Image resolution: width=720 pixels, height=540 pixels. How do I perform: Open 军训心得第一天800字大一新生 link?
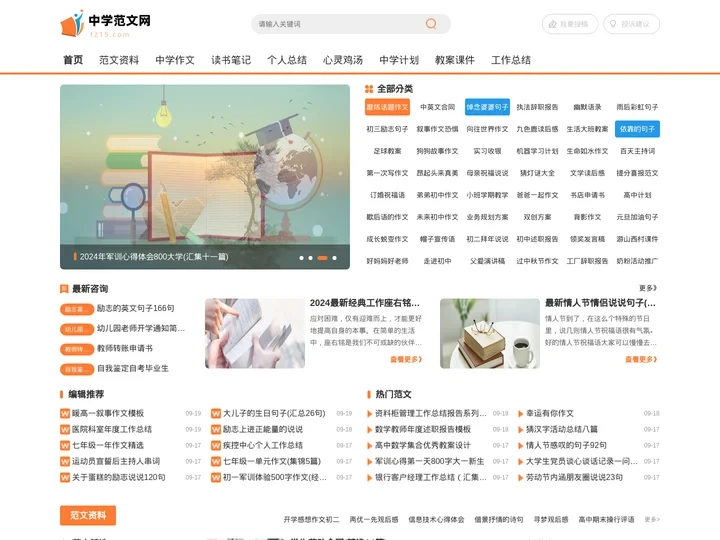(x=430, y=461)
